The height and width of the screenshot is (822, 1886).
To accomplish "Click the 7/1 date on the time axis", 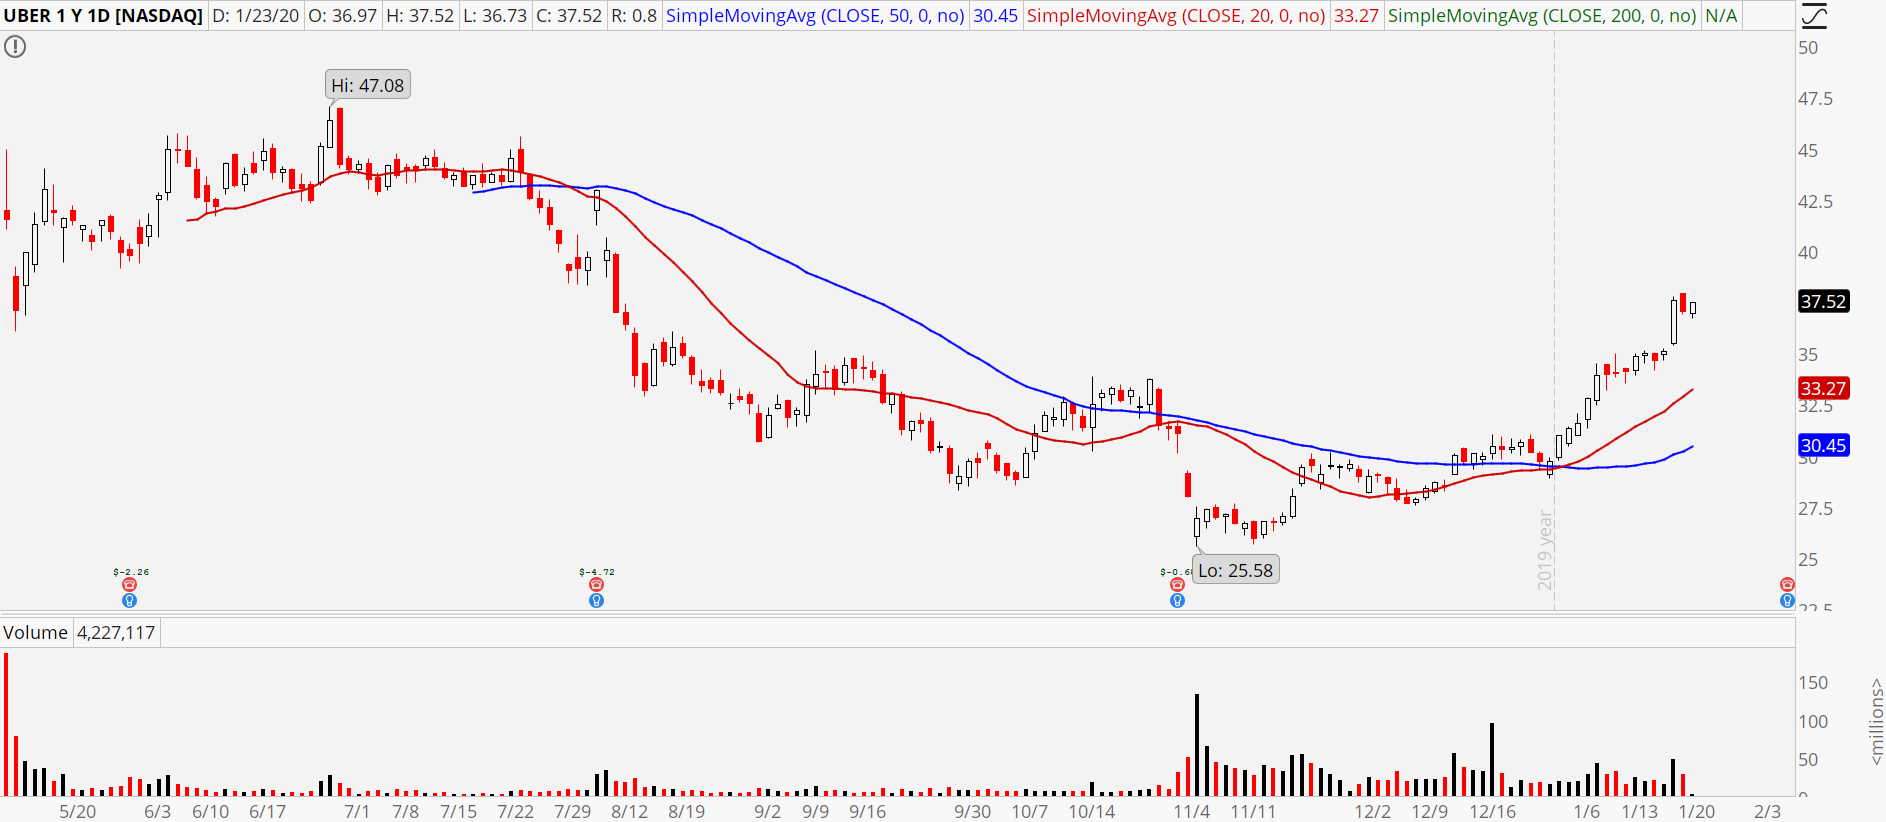I will [x=357, y=812].
